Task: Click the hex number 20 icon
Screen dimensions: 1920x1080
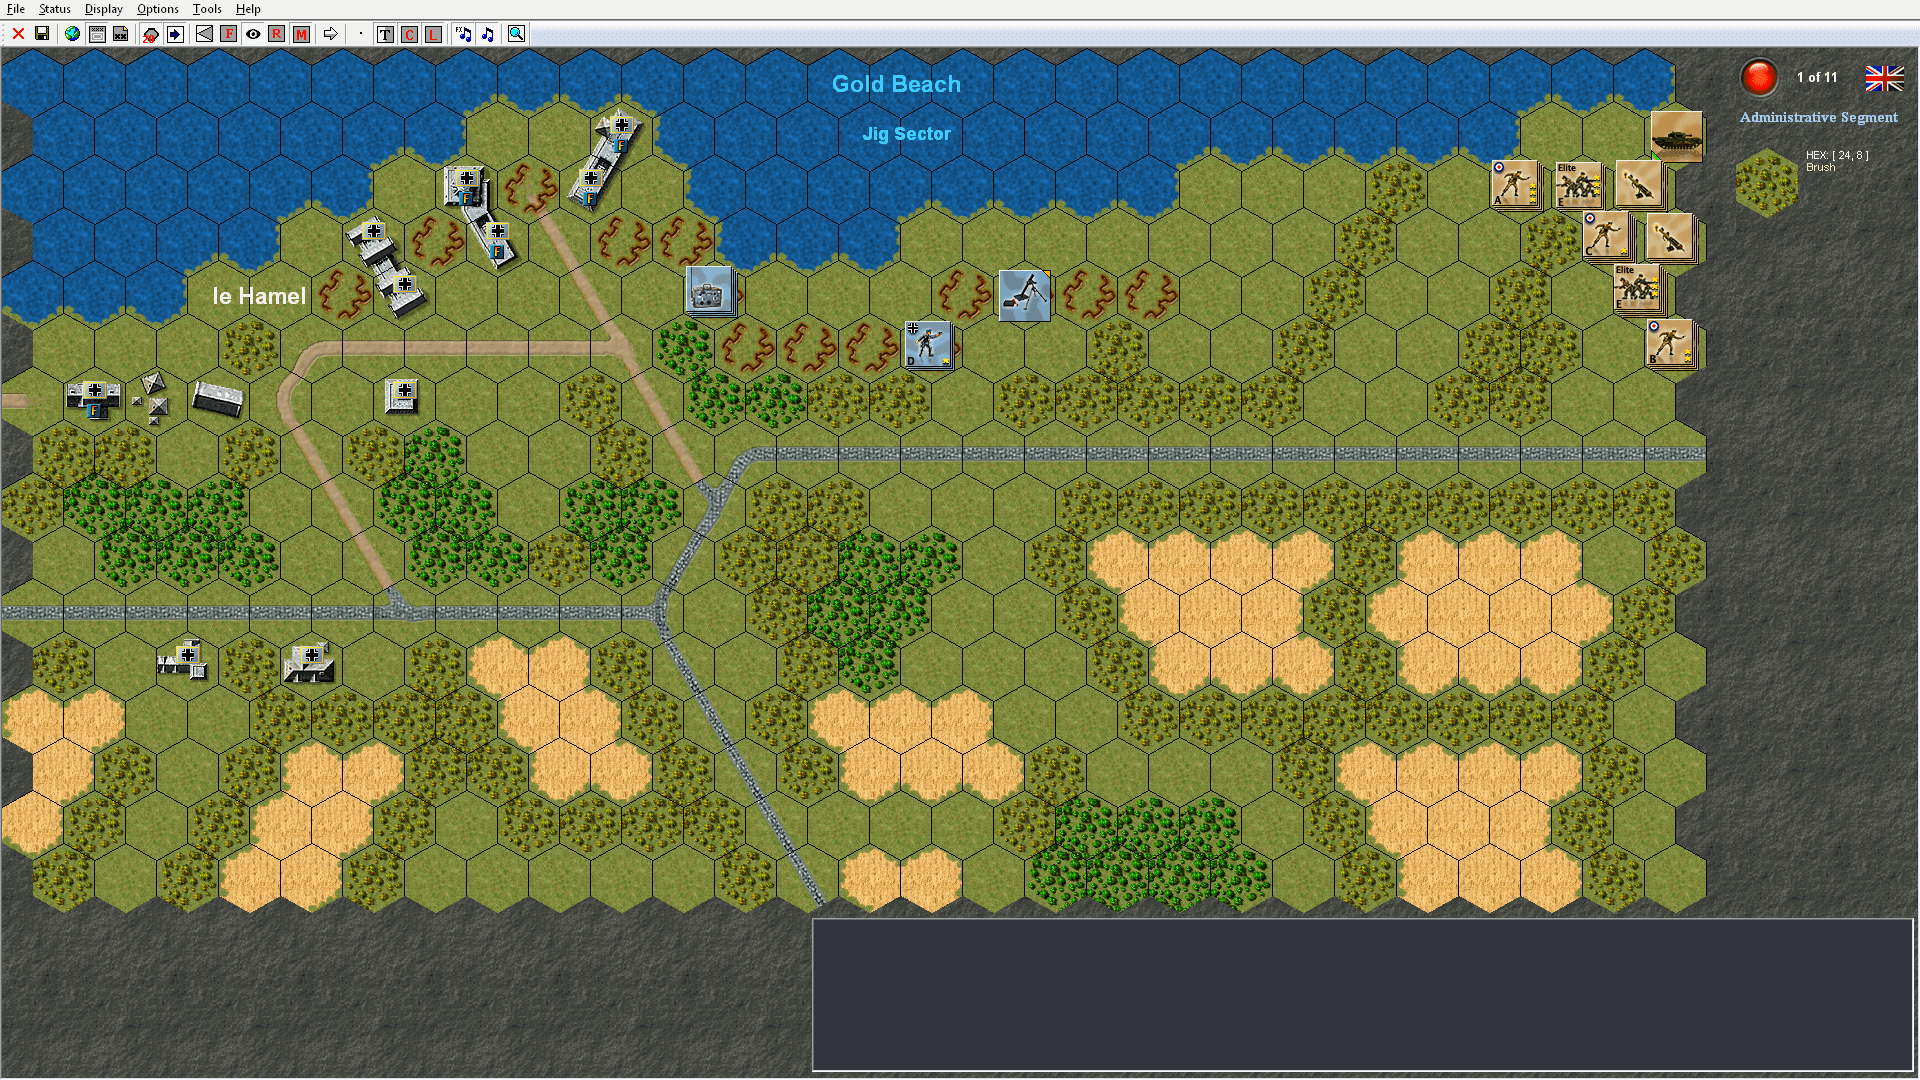Action: tap(150, 34)
